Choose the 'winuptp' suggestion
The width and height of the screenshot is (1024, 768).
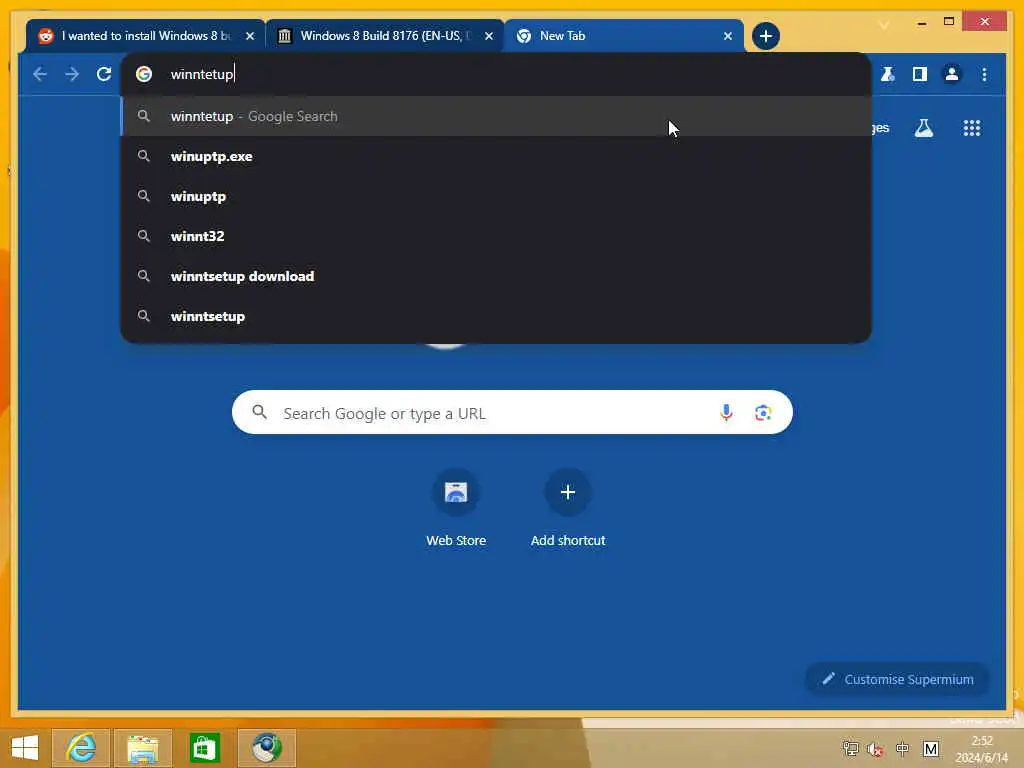pos(496,196)
